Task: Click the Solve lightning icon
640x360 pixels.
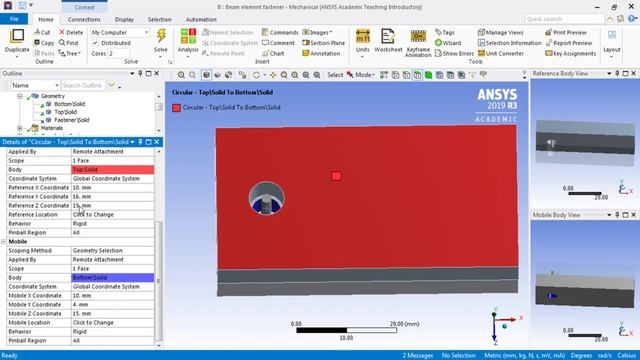Action: click(x=161, y=36)
